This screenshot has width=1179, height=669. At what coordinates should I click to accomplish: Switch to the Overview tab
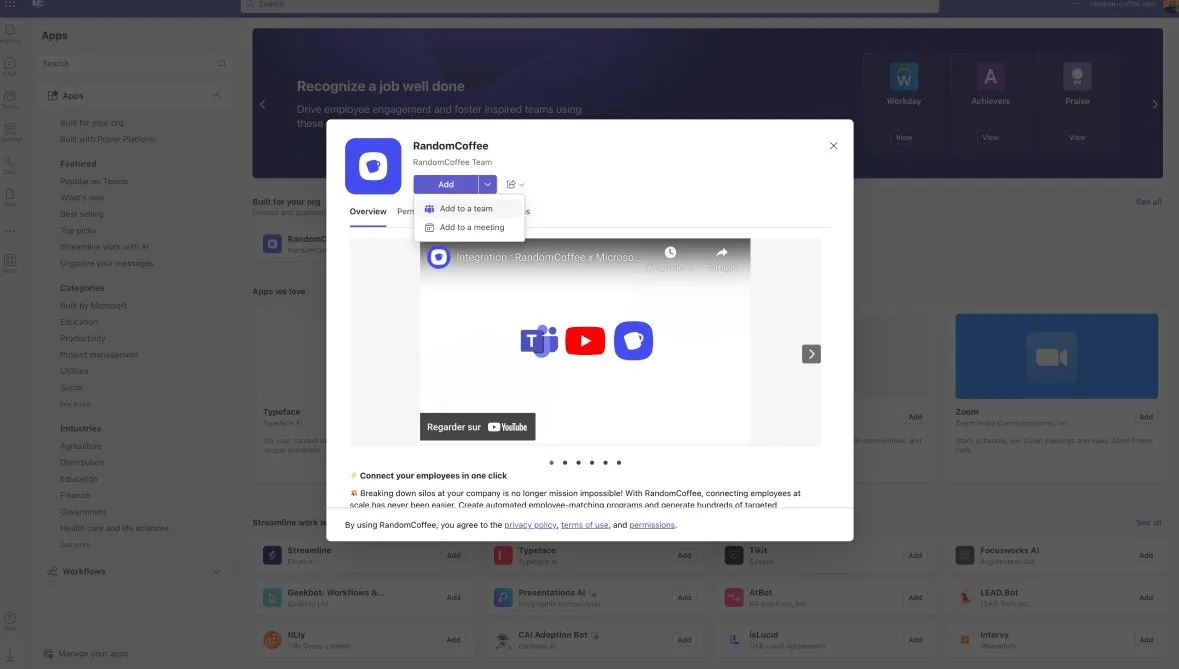tap(368, 211)
